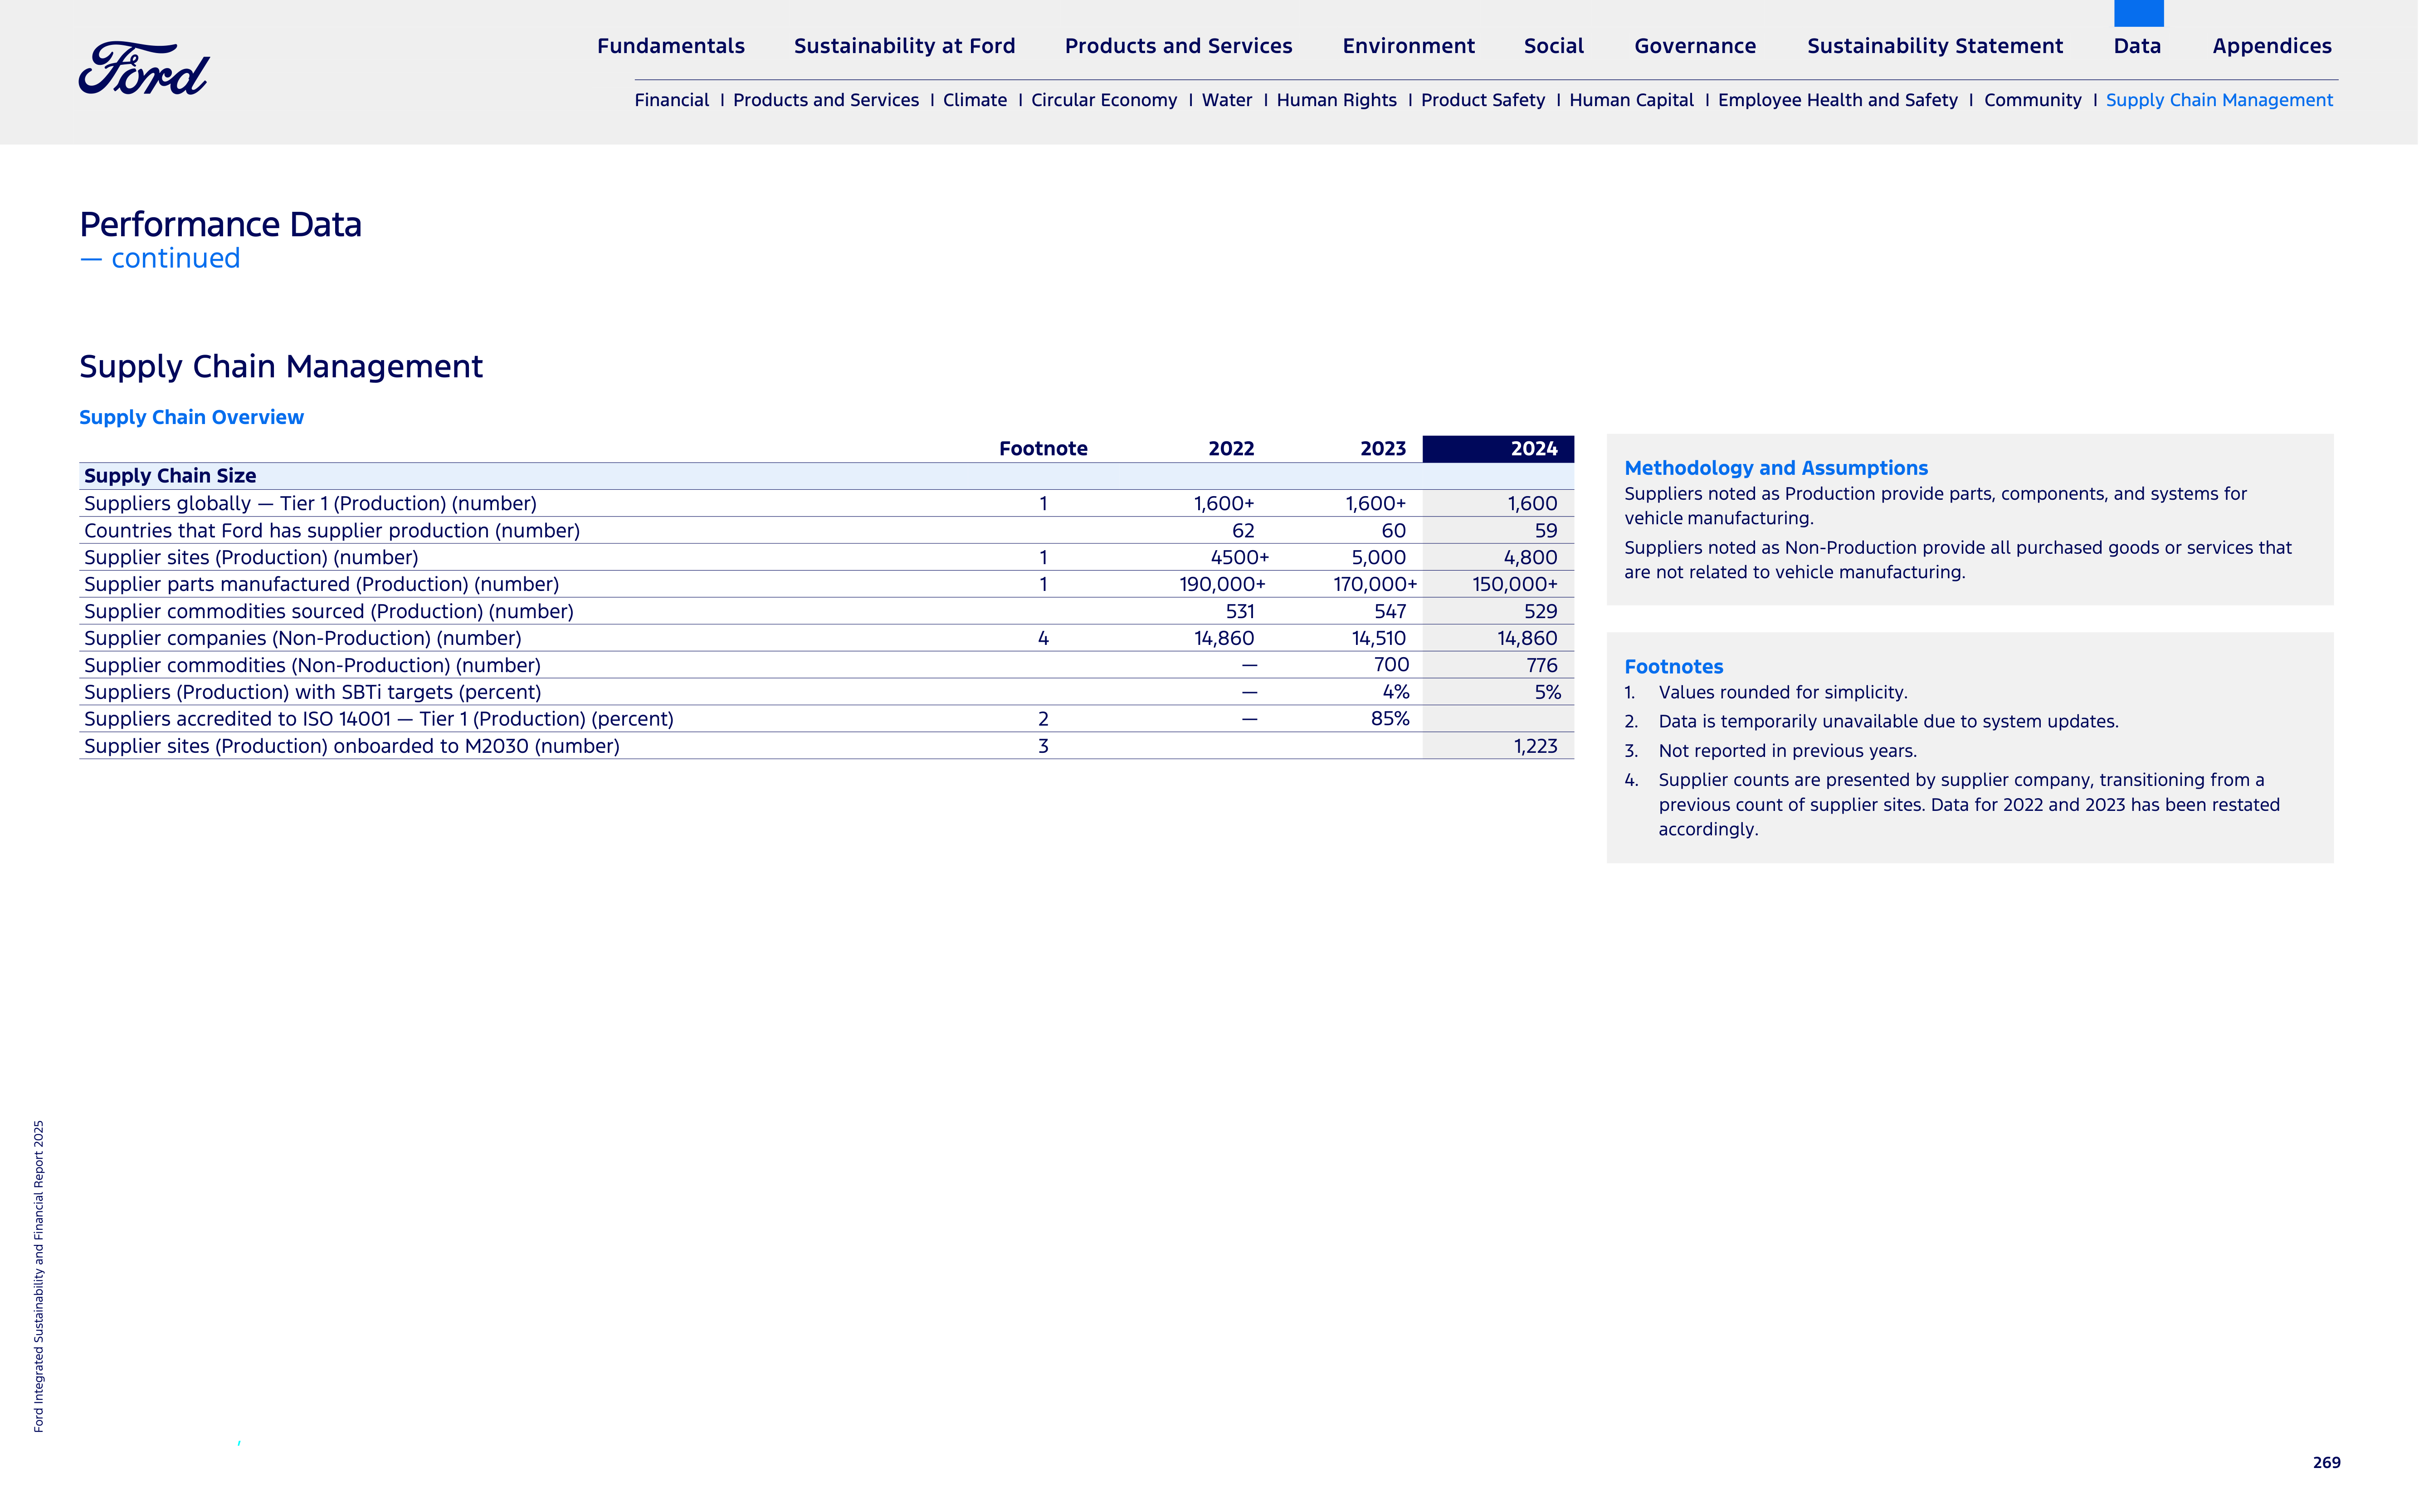2419x1512 pixels.
Task: Open Products and Services top menu
Action: click(1178, 46)
